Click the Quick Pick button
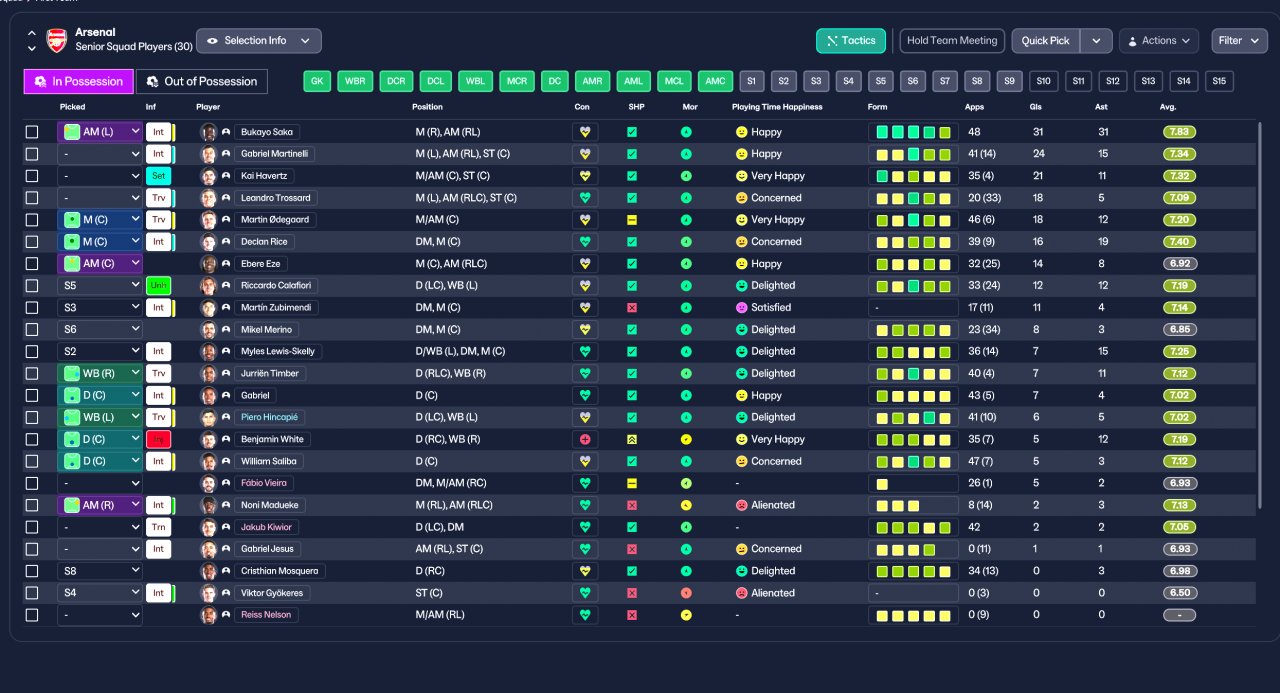 tap(1046, 41)
